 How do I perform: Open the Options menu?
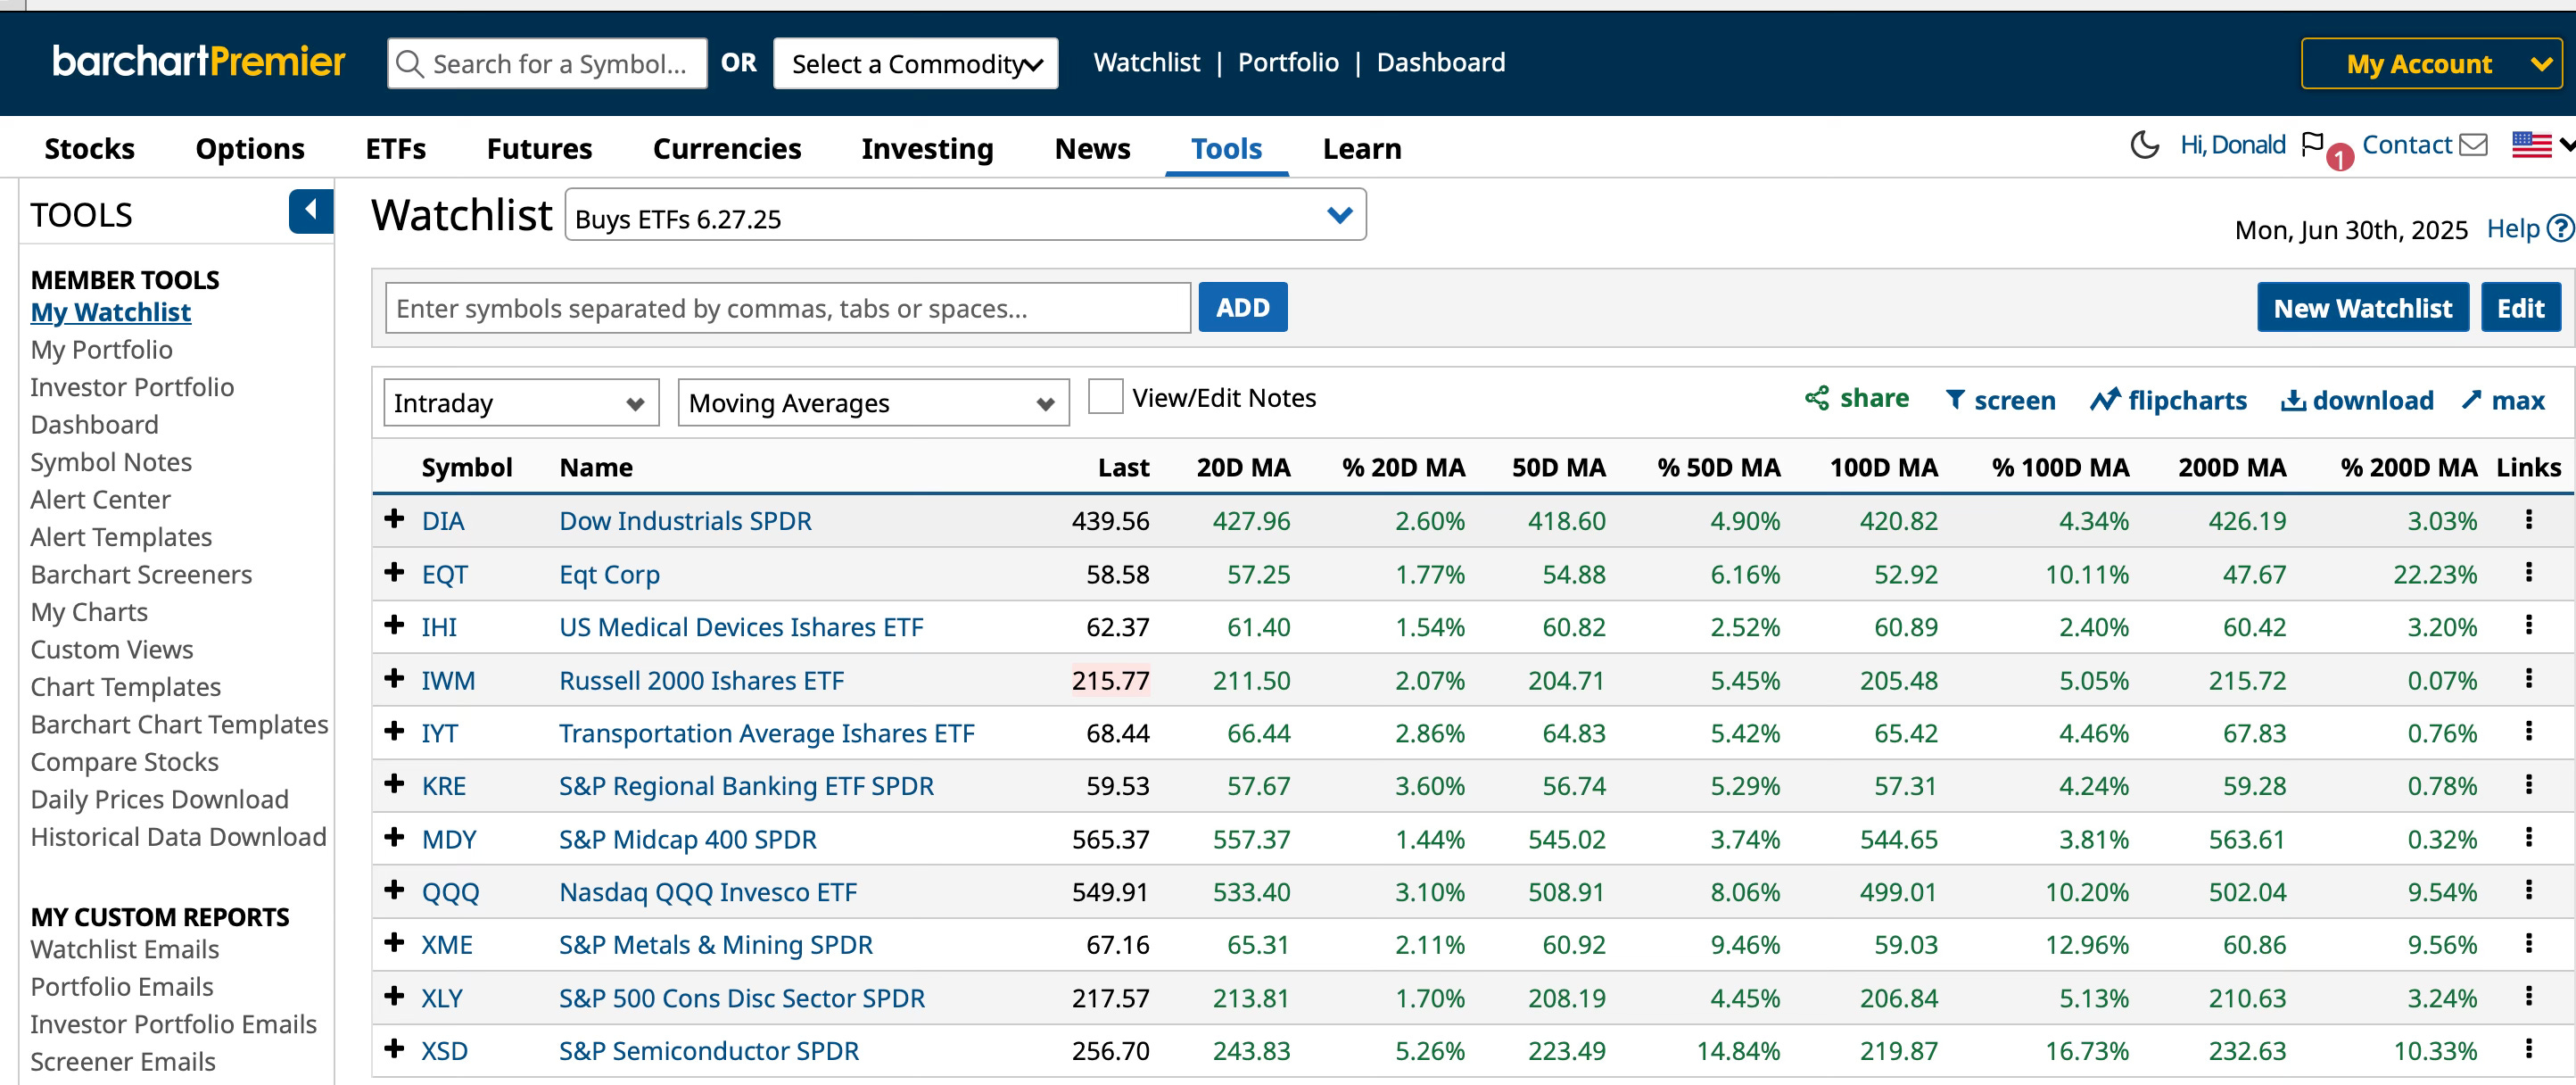(250, 148)
